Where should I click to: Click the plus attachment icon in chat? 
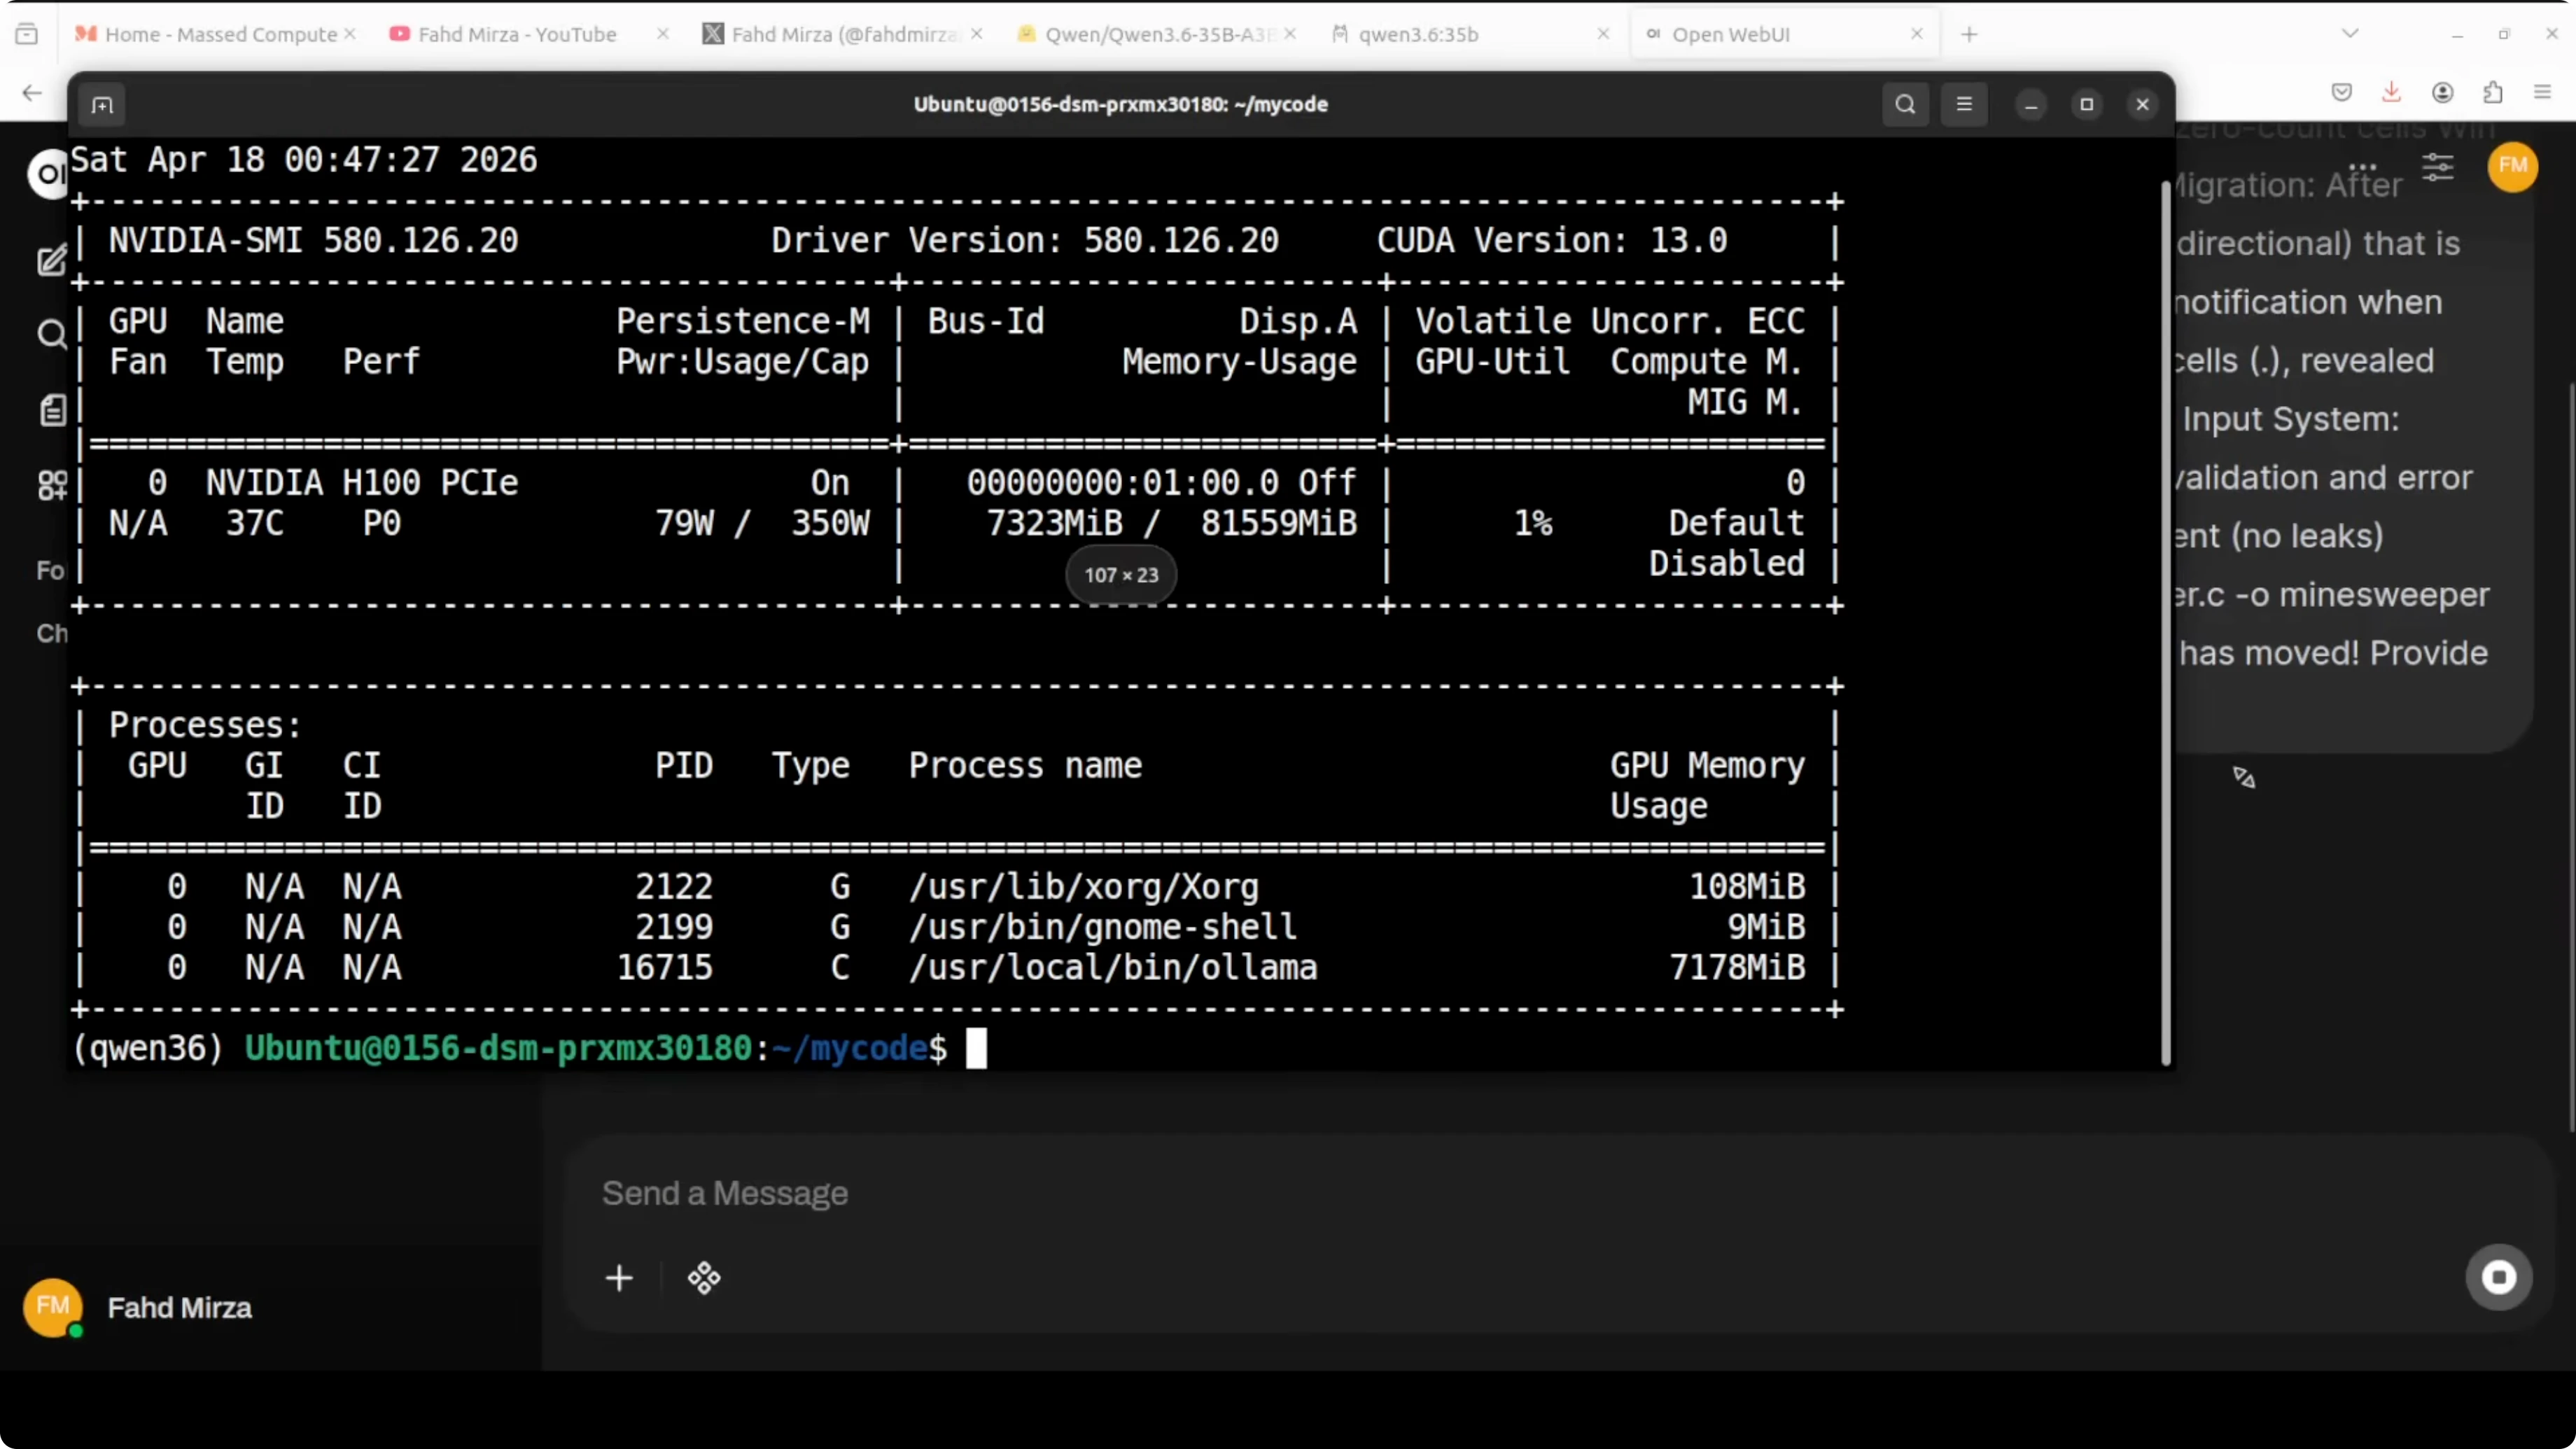tap(619, 1278)
